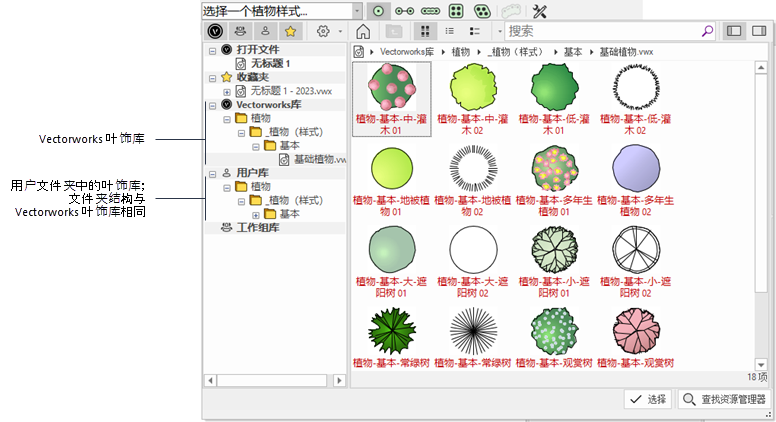Click the star icon next to 收藏夹
This screenshot has width=776, height=422.
point(227,77)
